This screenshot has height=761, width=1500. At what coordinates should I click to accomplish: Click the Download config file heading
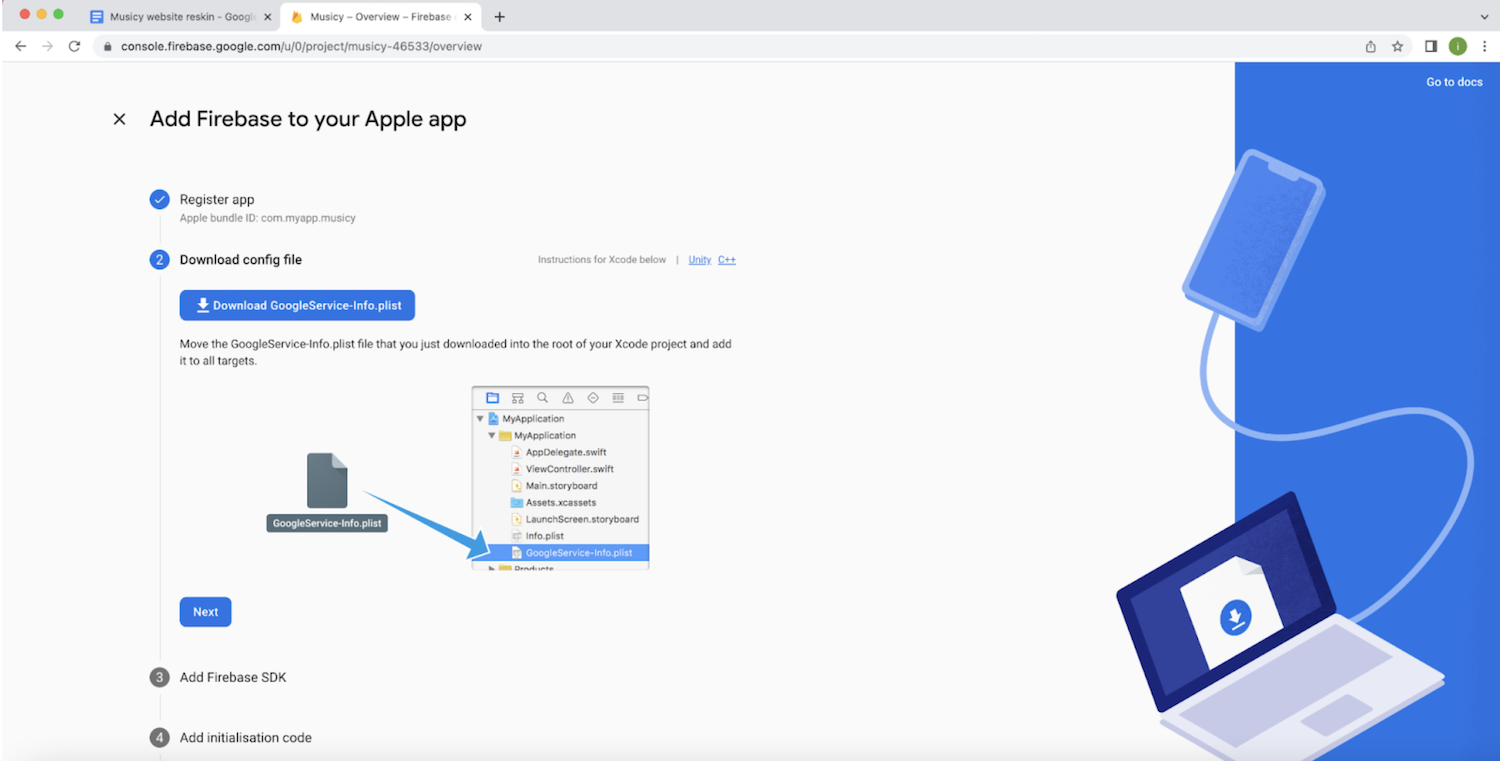click(x=241, y=260)
